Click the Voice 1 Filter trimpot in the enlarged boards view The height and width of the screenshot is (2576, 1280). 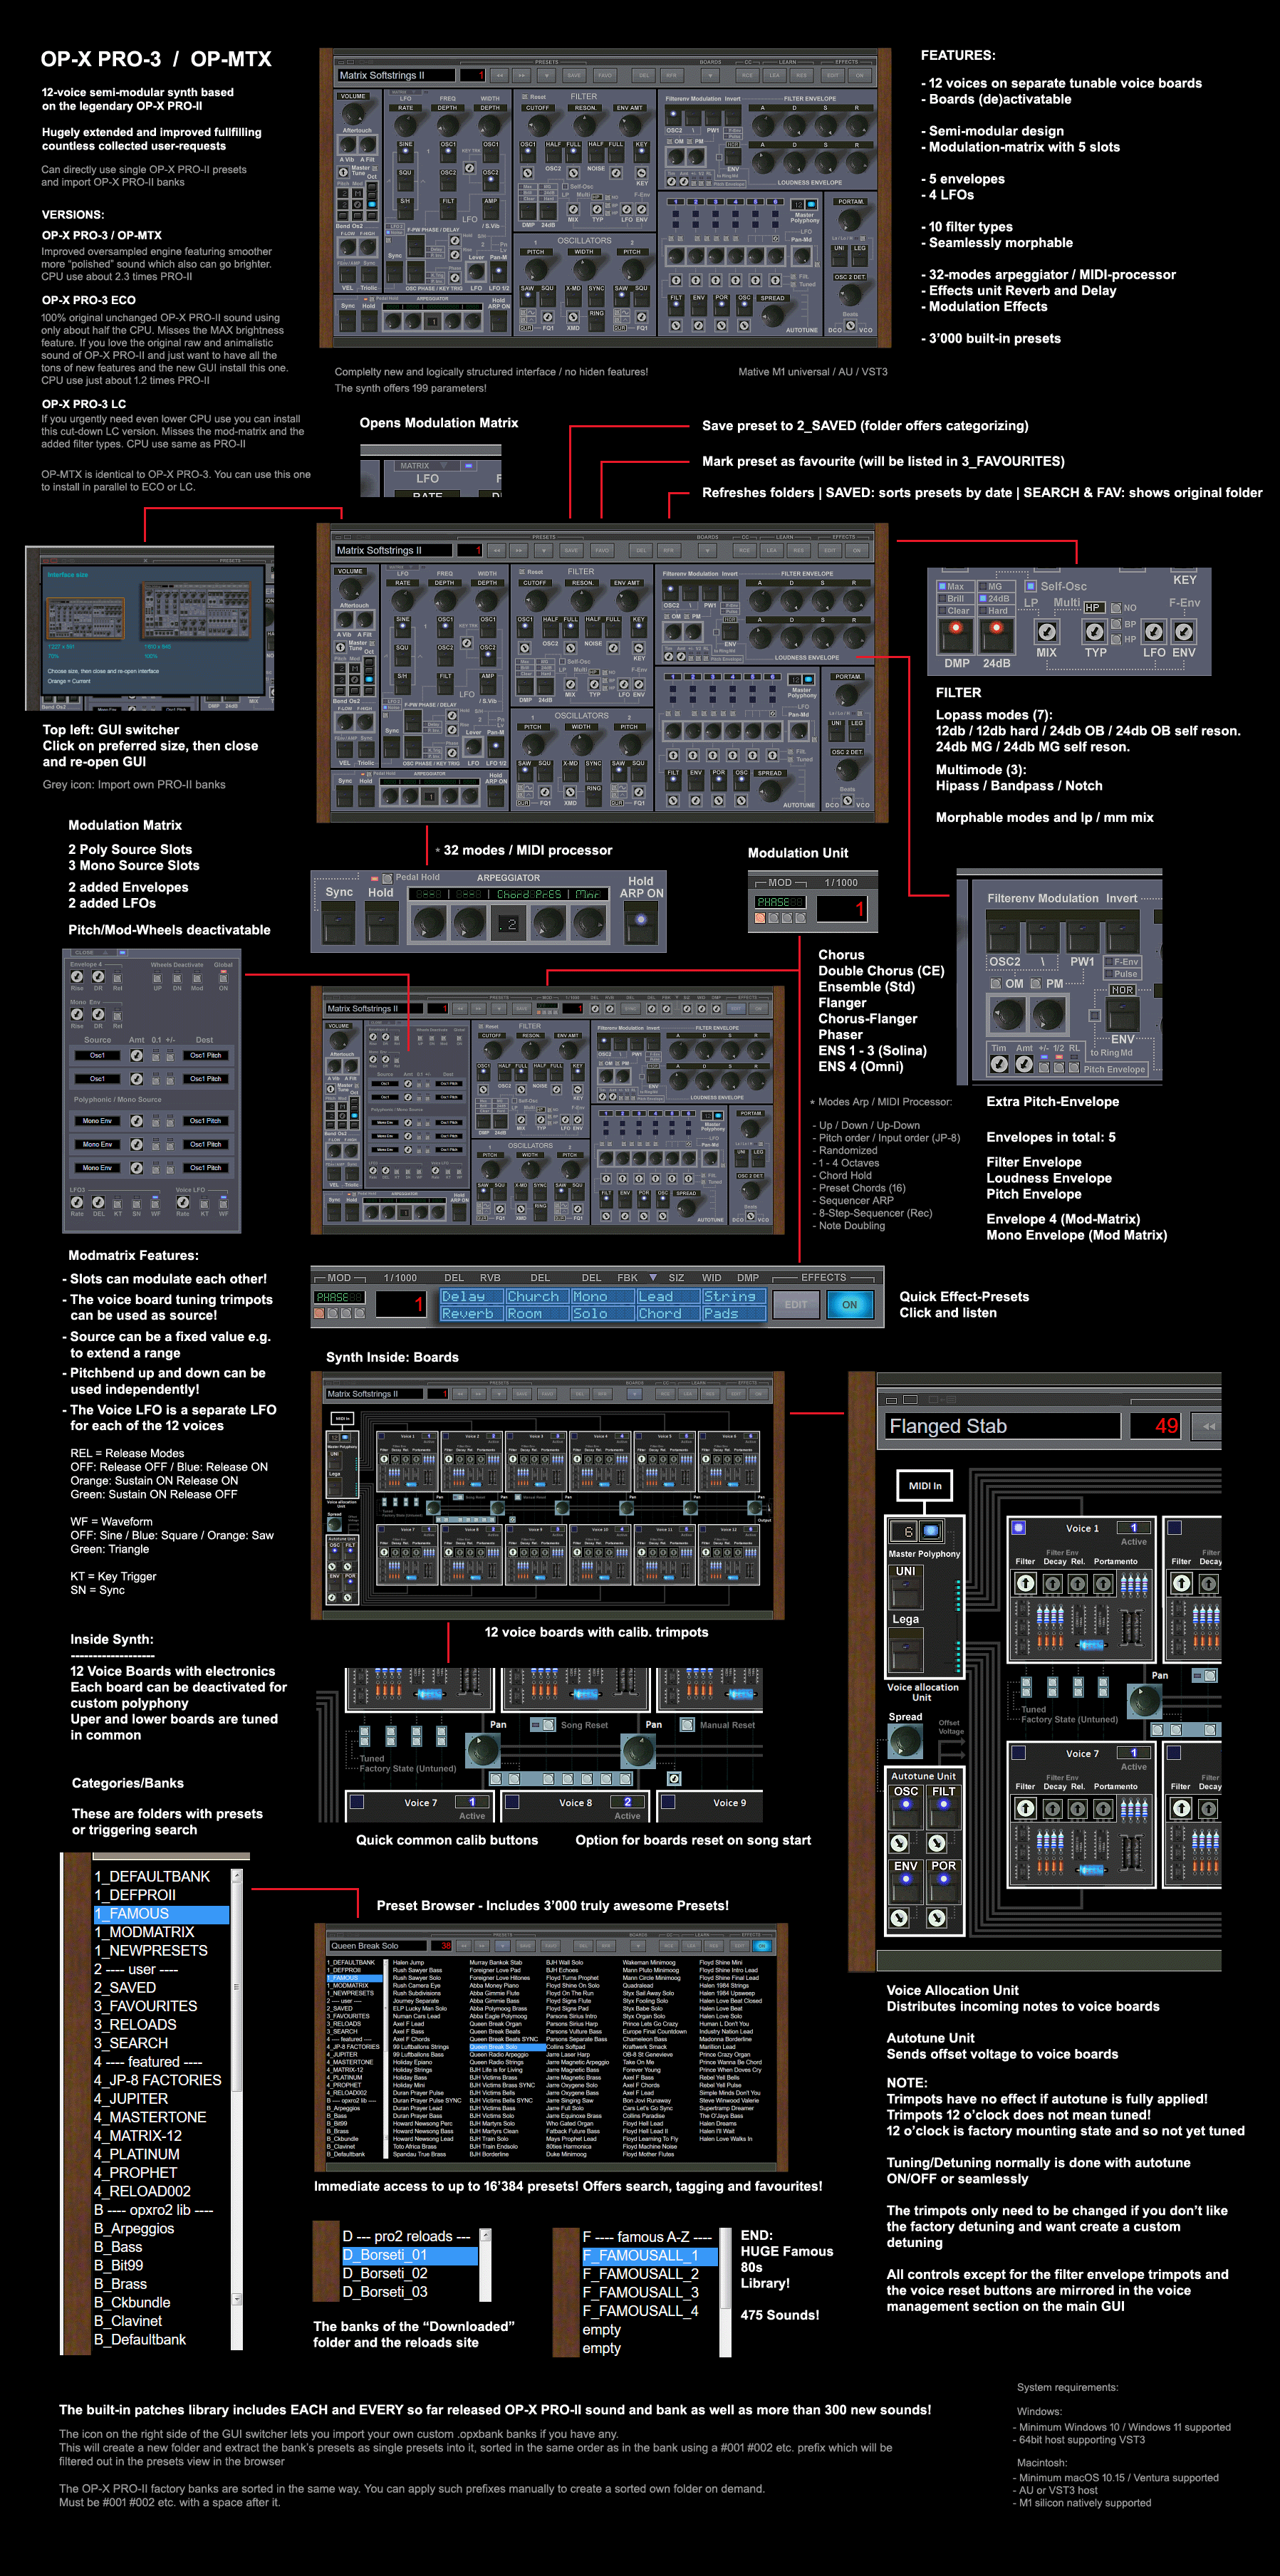coord(1025,1583)
